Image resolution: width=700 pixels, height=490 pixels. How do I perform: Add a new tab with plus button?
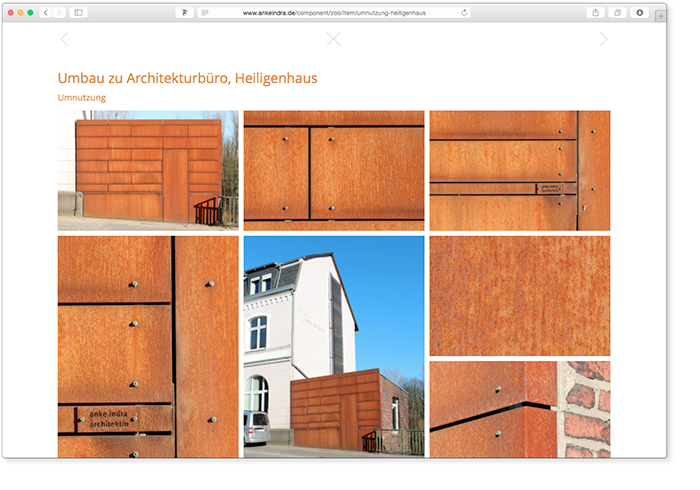[660, 17]
